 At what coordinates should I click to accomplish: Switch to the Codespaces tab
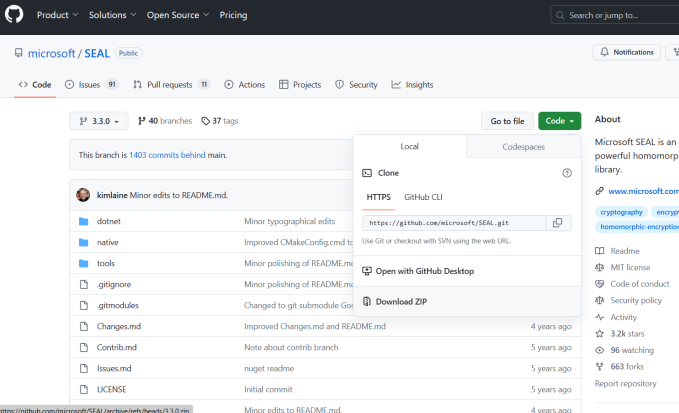coord(524,147)
